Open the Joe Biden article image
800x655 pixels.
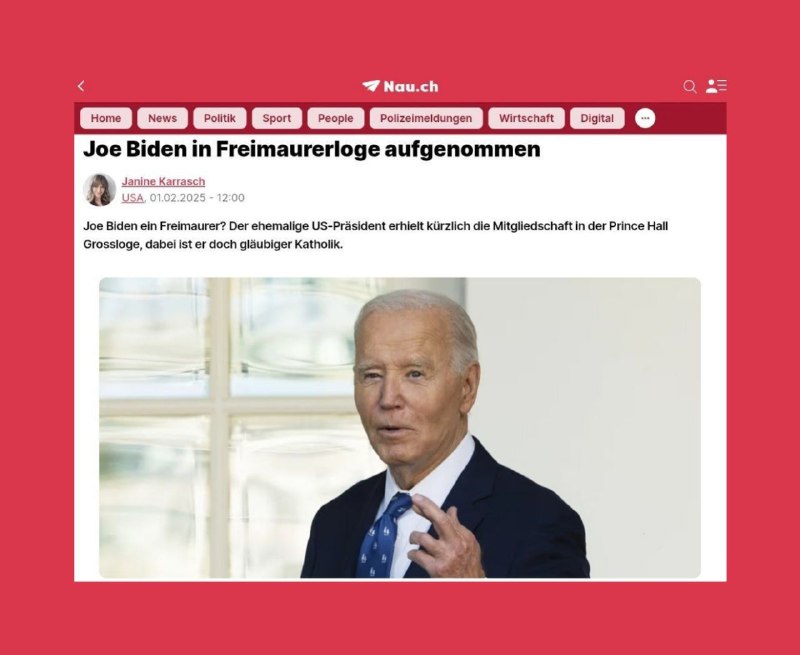[399, 427]
